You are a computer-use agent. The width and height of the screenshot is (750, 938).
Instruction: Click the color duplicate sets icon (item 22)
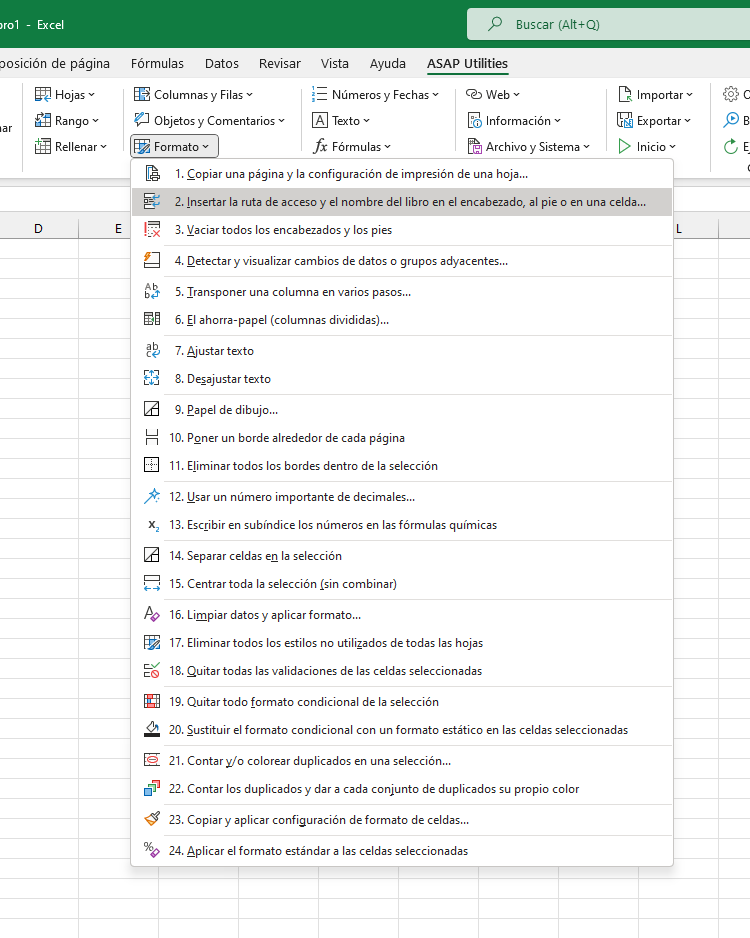pos(152,788)
